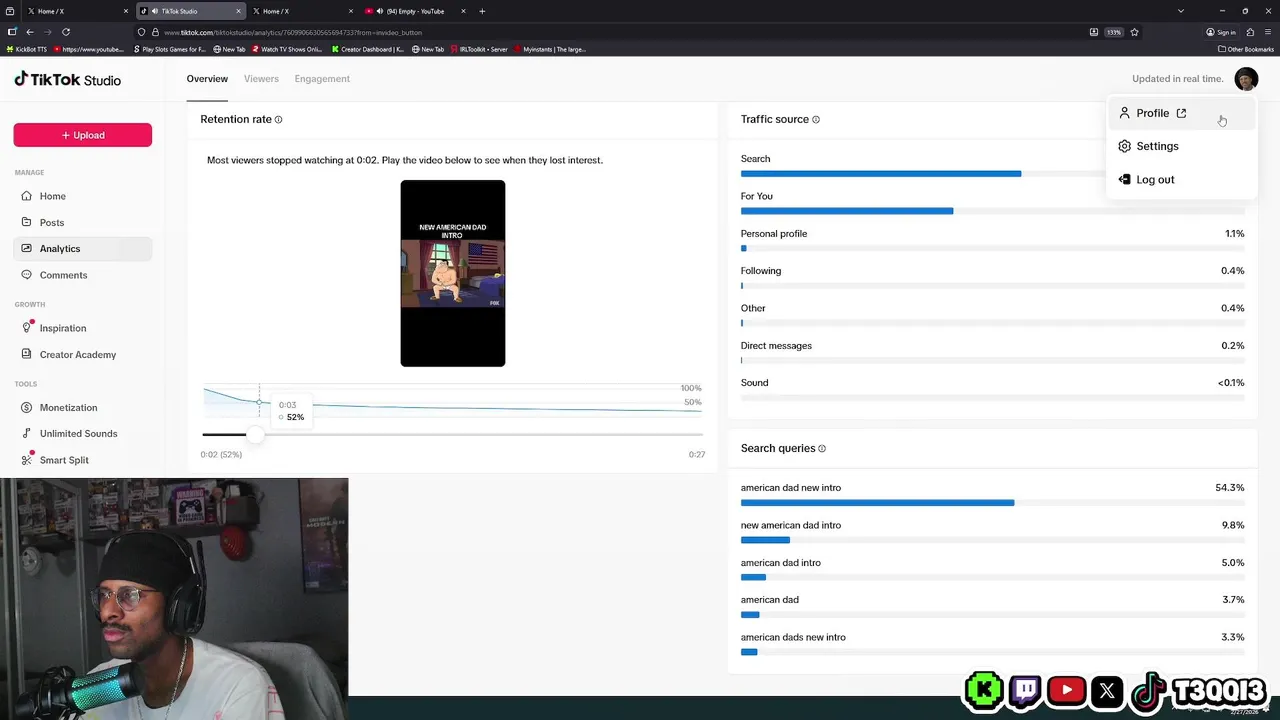The image size is (1280, 720).
Task: Open the Watch TV Shows Online bookmark
Action: coord(287,49)
